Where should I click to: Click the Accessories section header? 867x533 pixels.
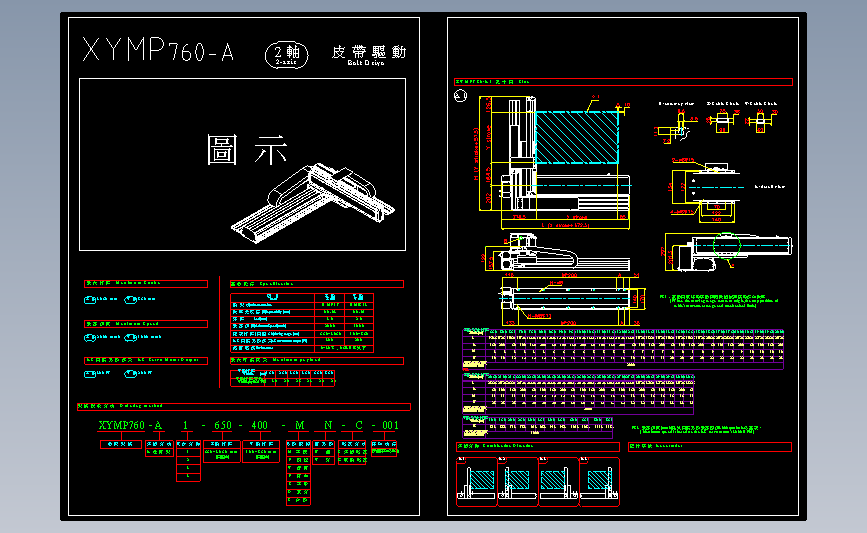point(710,446)
